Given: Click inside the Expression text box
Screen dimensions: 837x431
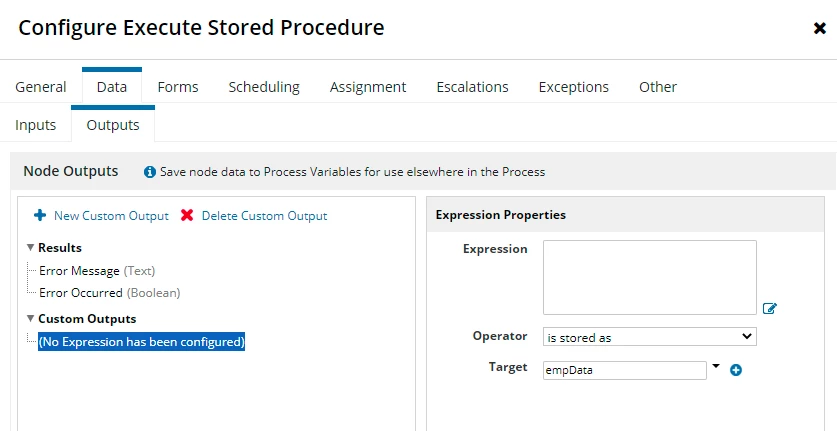Looking at the screenshot, I should pos(650,277).
